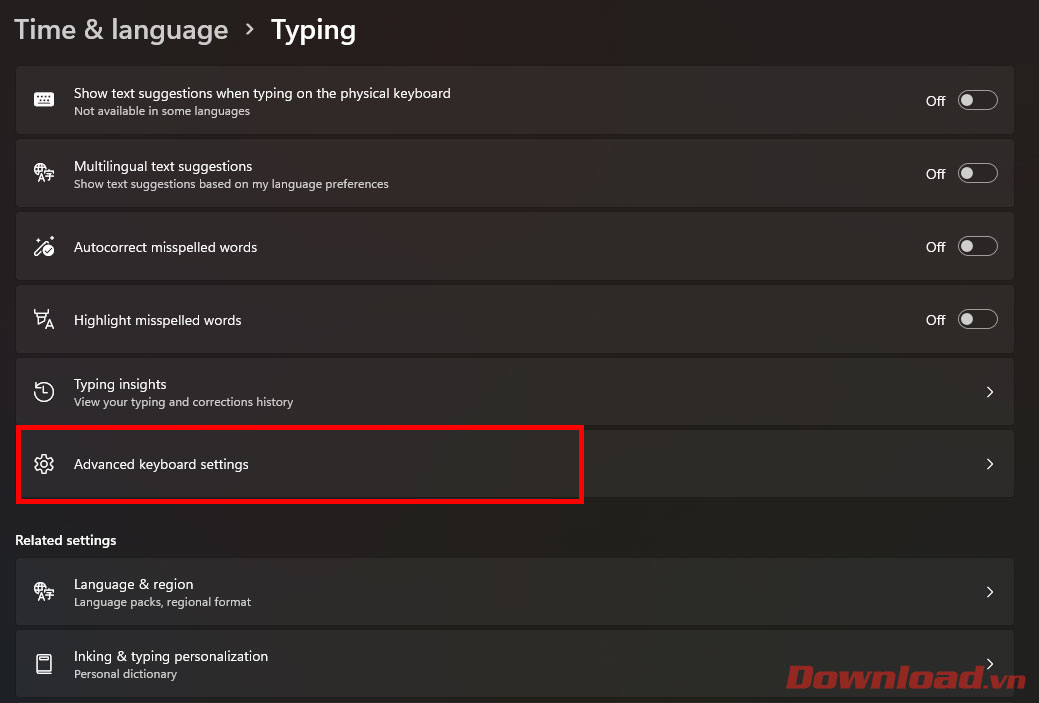This screenshot has height=703, width=1039.
Task: Open the Language & region label
Action: tap(133, 584)
